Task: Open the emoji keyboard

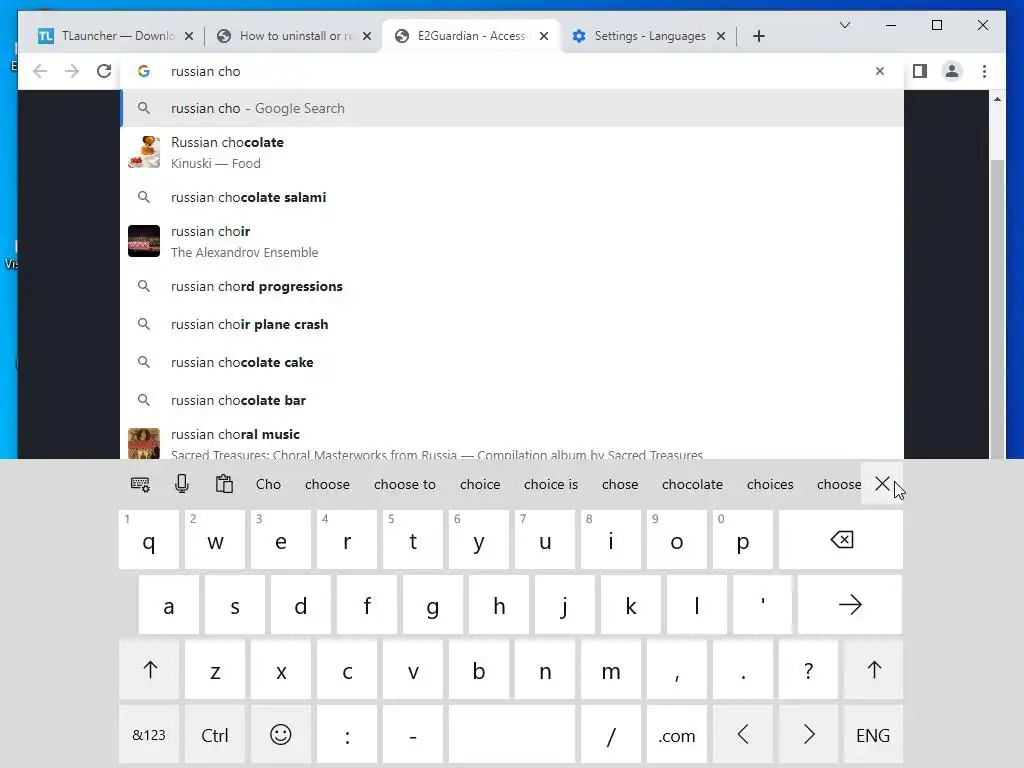Action: click(x=281, y=735)
